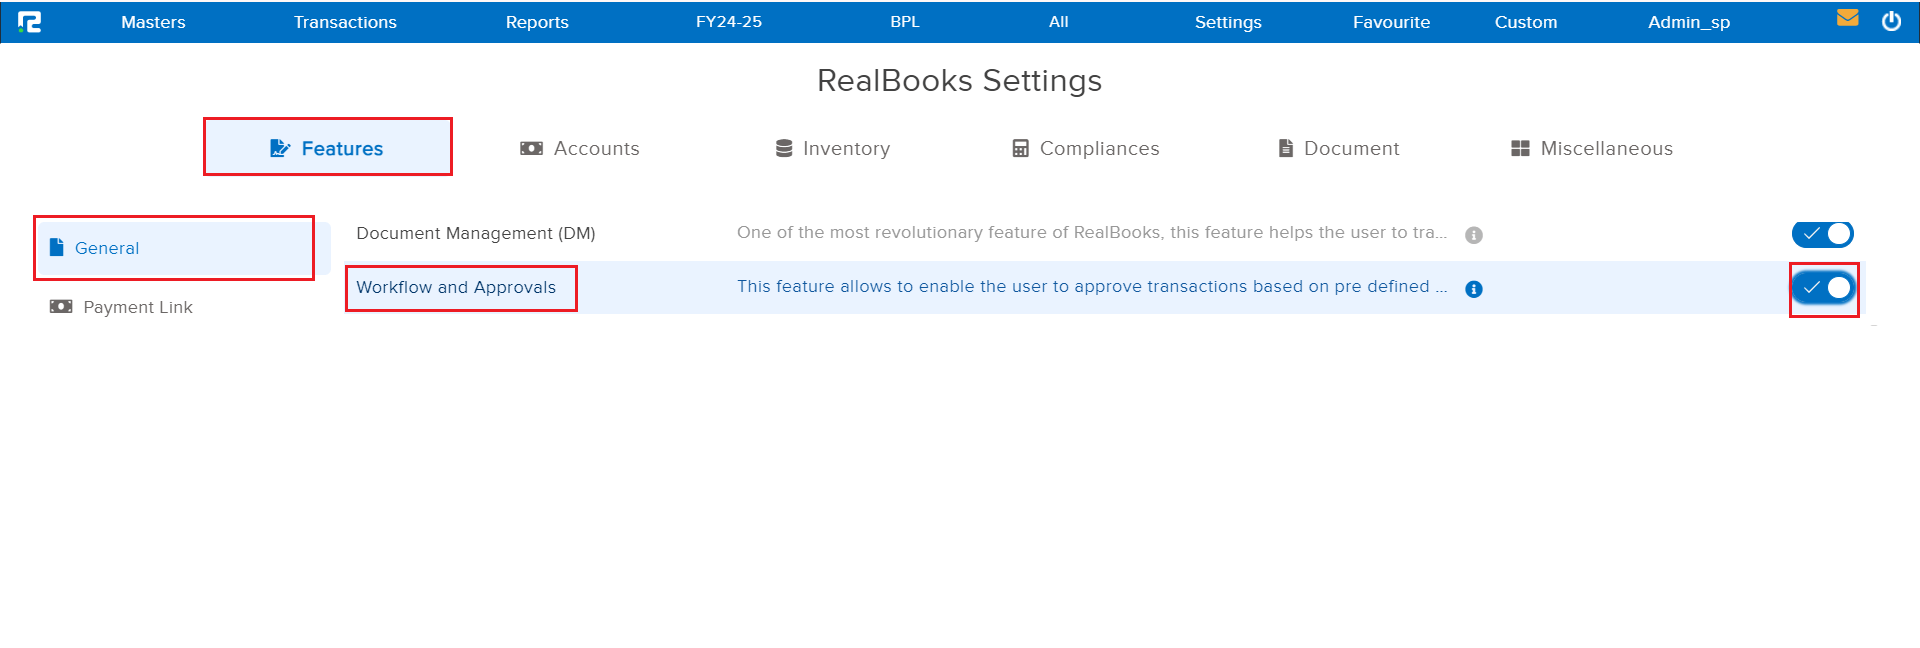Select Payment Link in sidebar
Viewport: 1920px width, 648px height.
[x=137, y=307]
